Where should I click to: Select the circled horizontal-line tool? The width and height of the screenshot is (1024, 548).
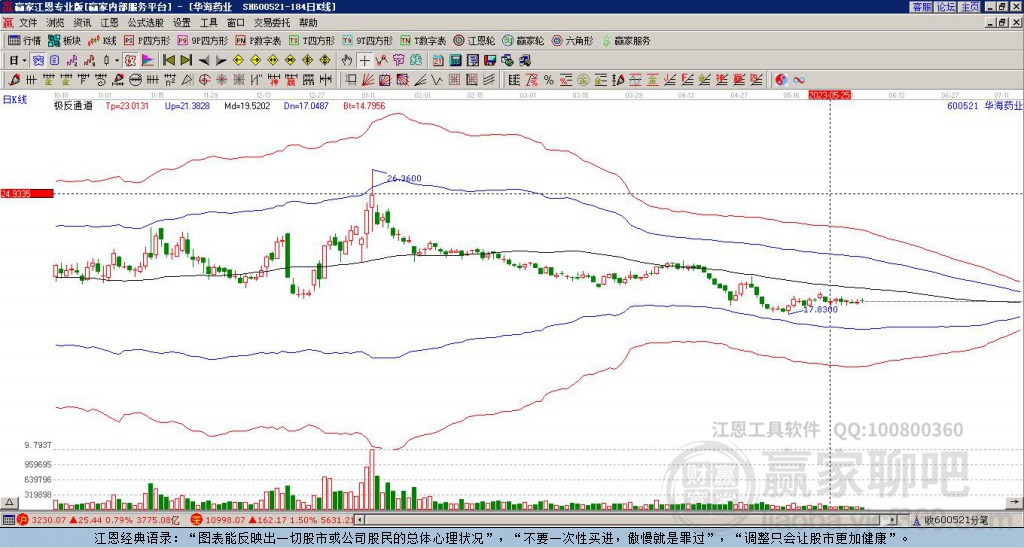tap(135, 80)
